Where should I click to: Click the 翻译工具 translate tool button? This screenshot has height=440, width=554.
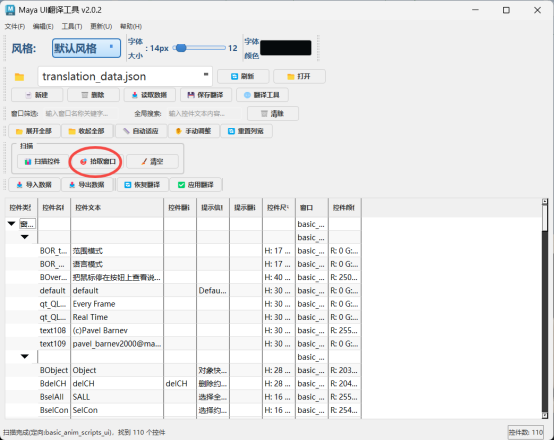pyautogui.click(x=262, y=95)
